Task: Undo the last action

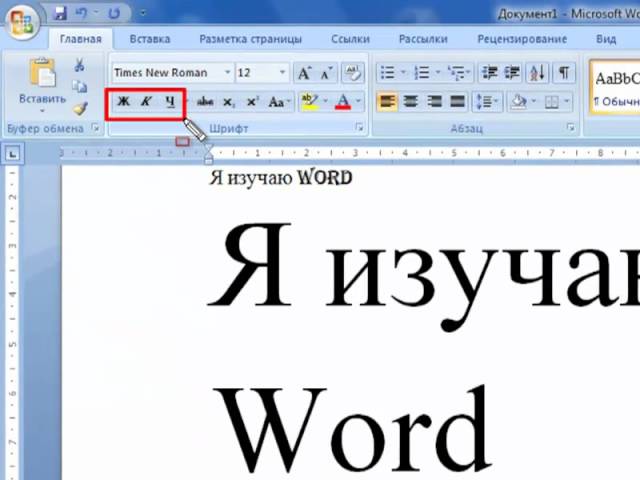Action: point(82,13)
